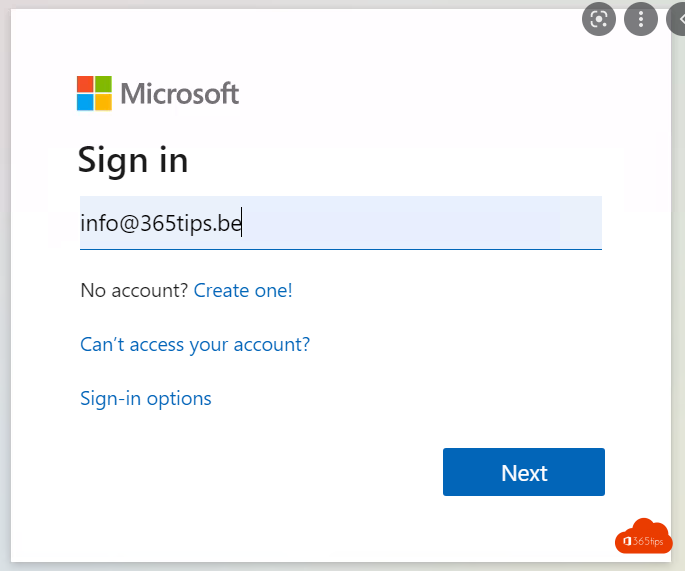Click the Office icon in 365tips badge
The height and width of the screenshot is (571, 685).
pos(627,541)
